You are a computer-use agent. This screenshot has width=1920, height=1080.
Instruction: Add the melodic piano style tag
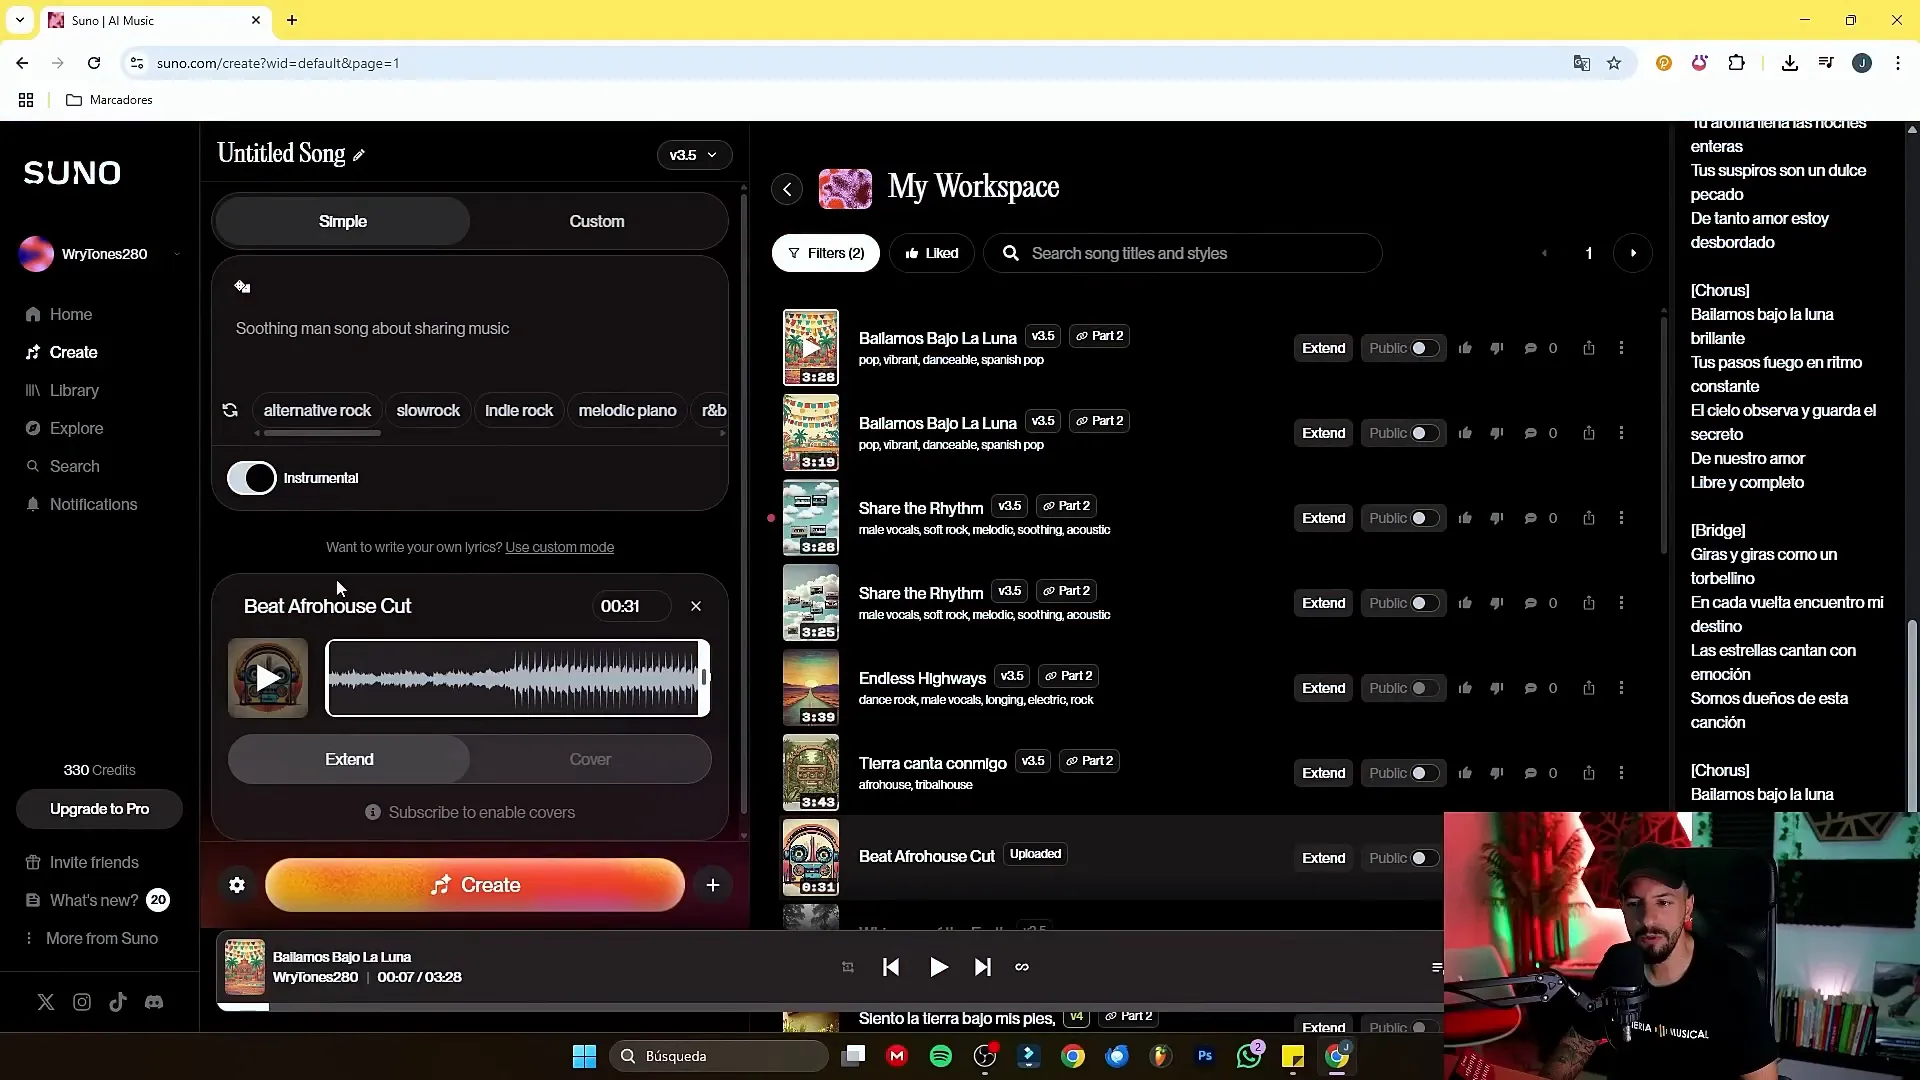627,410
